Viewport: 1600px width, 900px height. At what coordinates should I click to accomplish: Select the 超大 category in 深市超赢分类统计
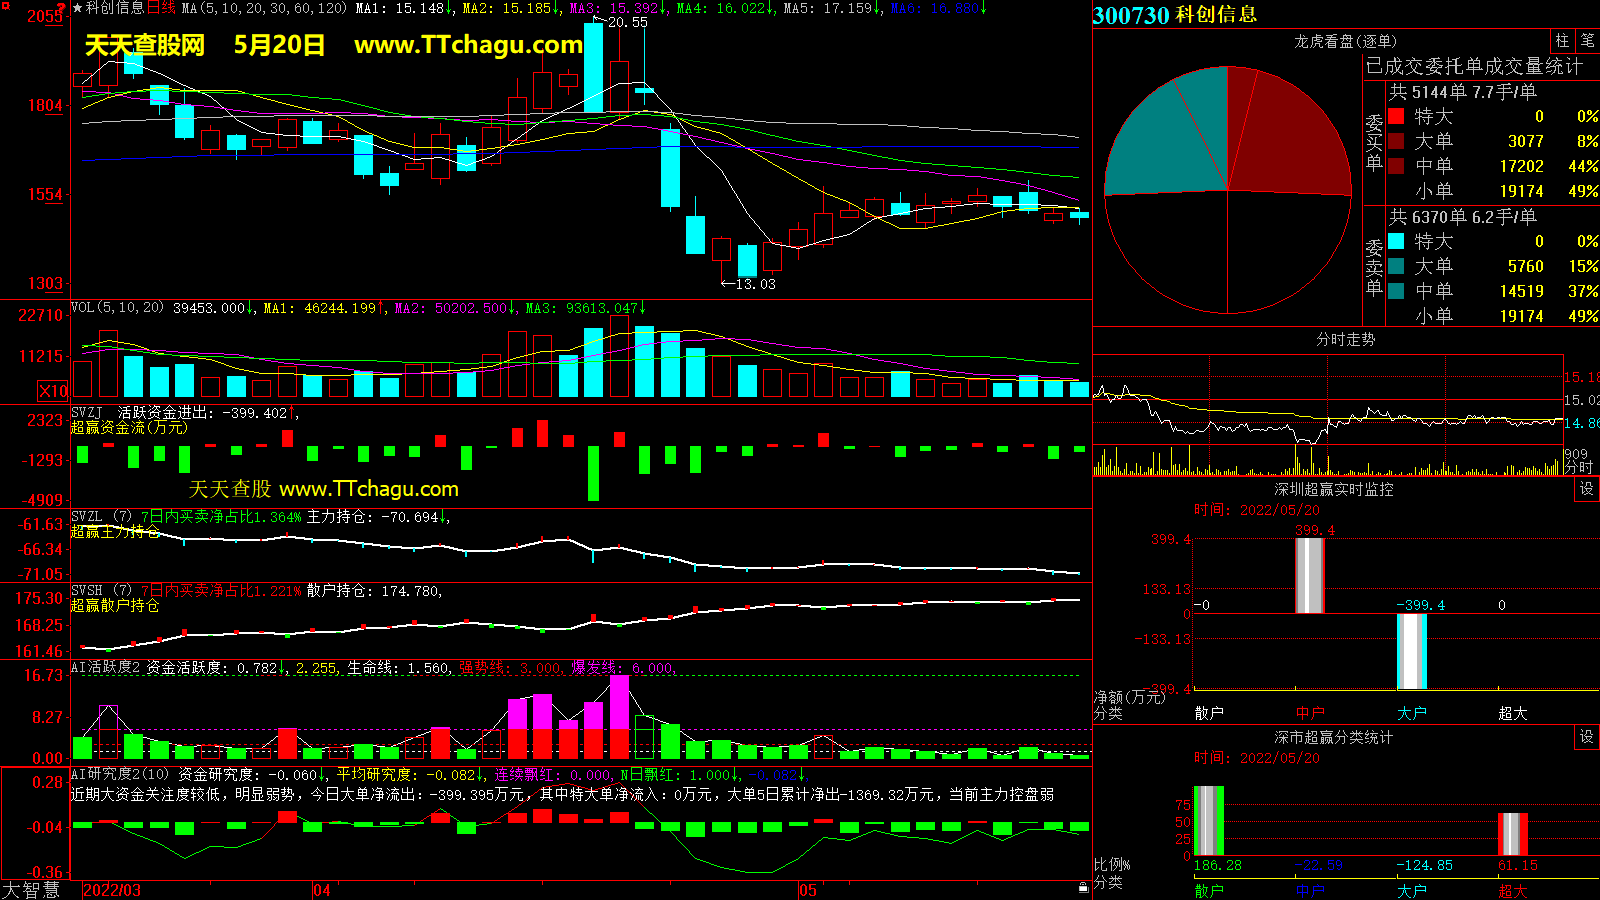click(x=1512, y=890)
